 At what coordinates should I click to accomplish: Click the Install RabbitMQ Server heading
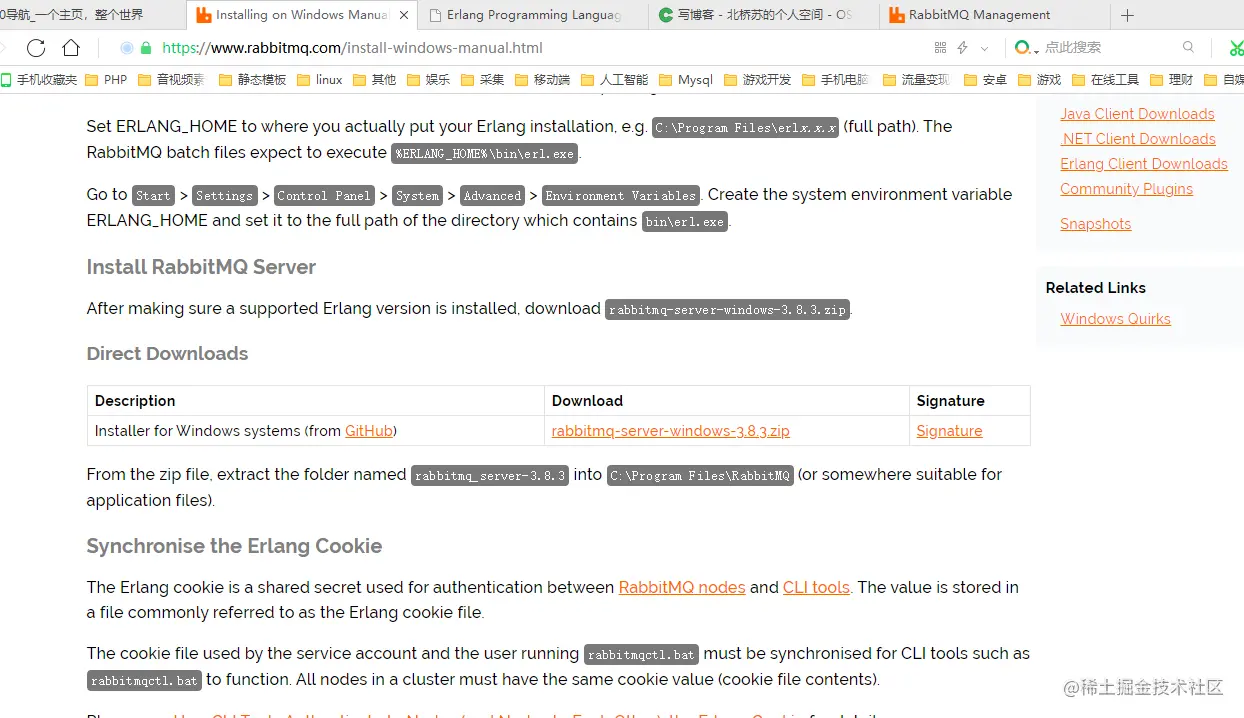coord(201,267)
